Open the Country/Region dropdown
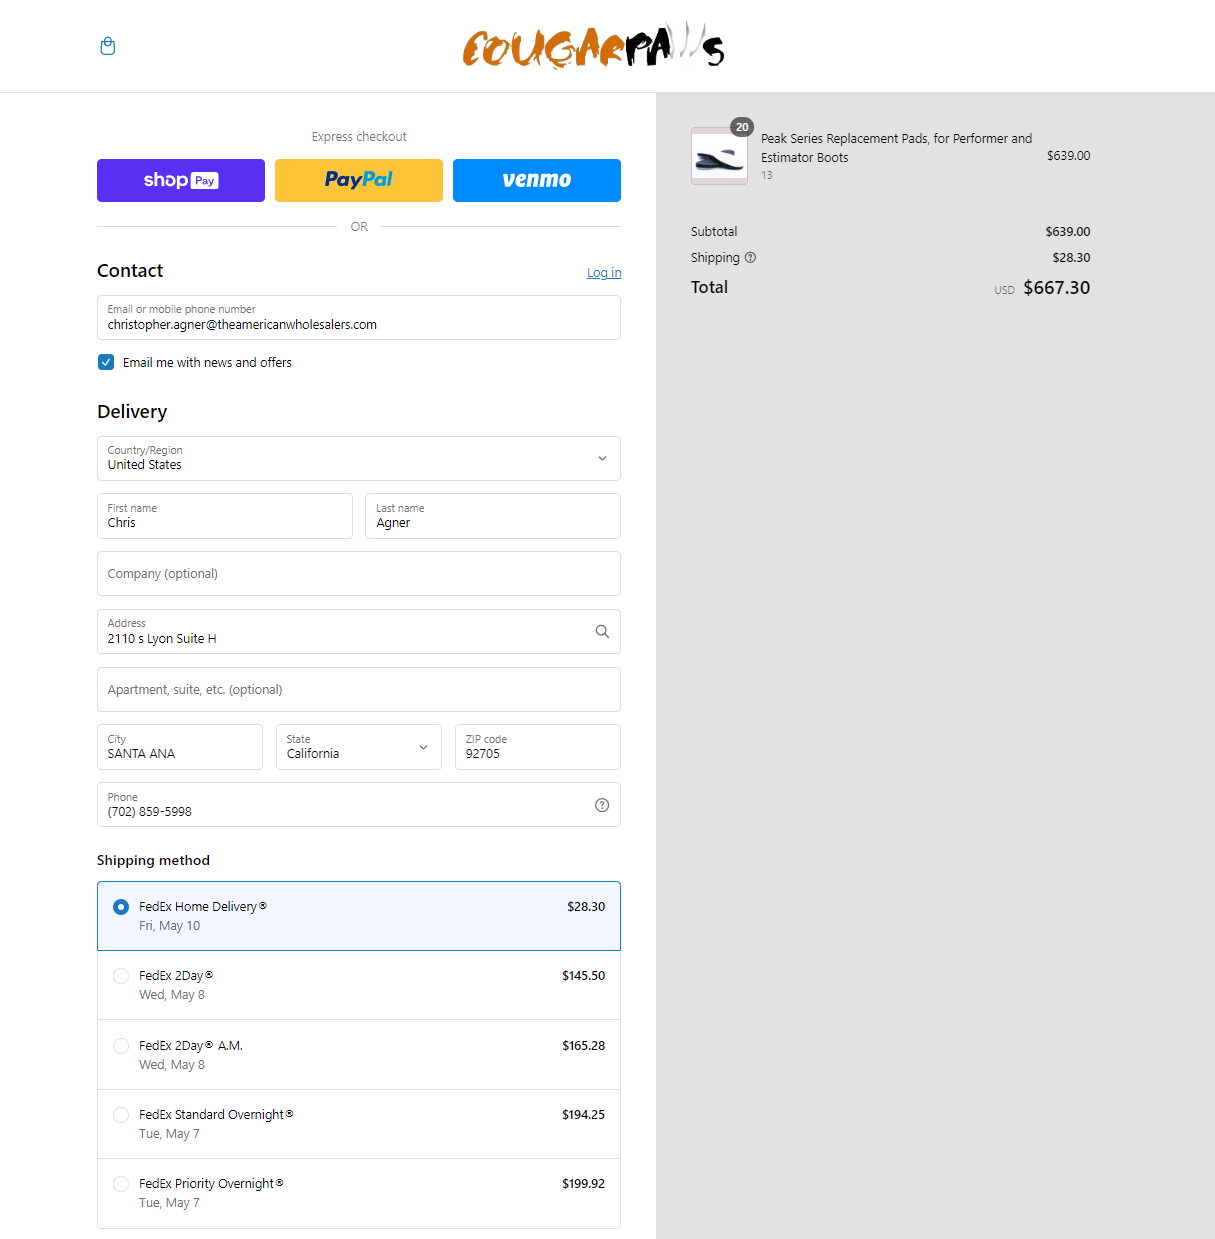The image size is (1215, 1239). tap(359, 458)
